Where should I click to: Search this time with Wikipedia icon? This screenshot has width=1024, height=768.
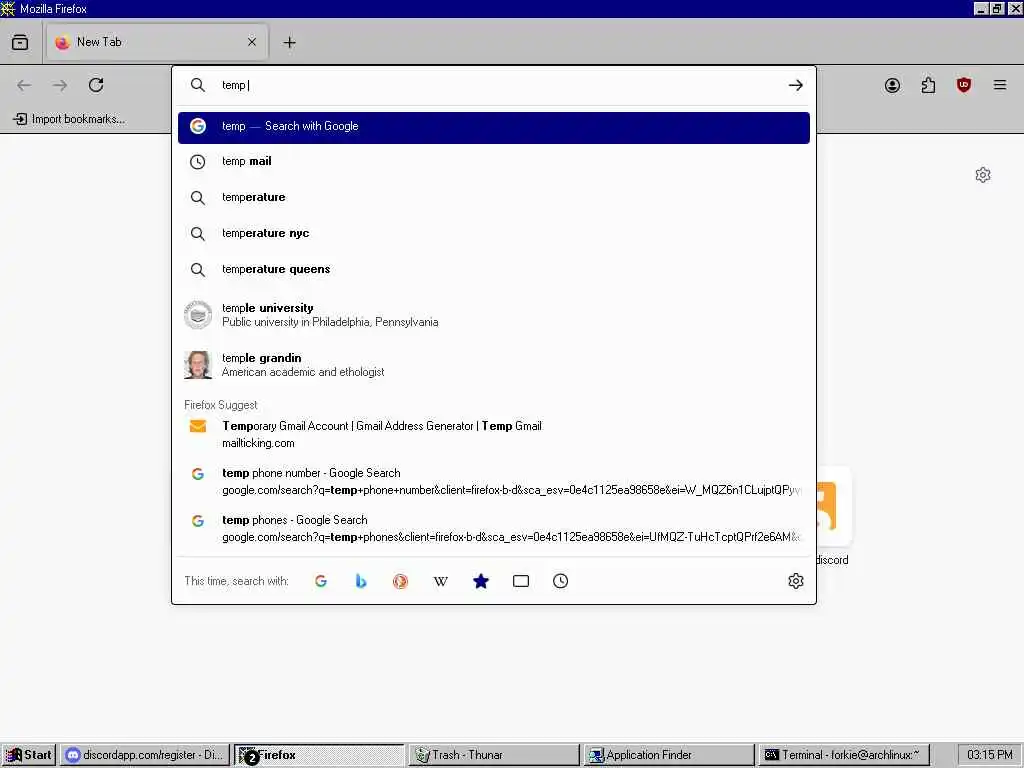point(441,581)
